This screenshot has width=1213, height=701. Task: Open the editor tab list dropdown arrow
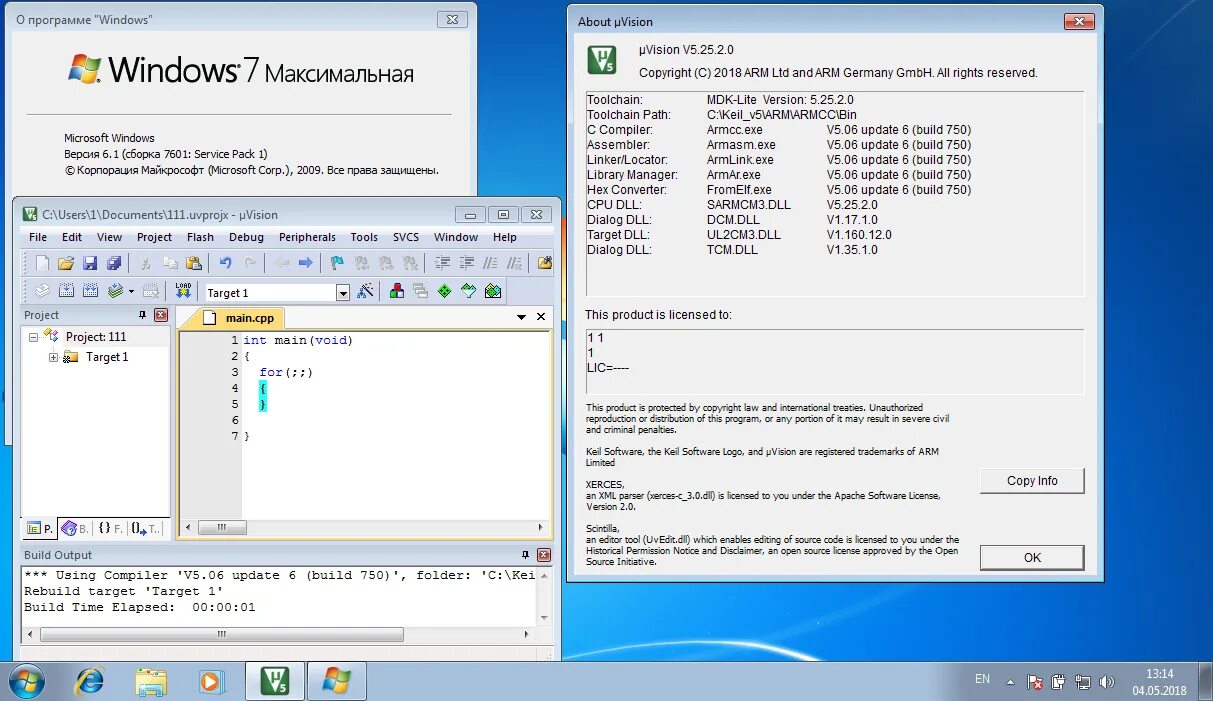pos(521,317)
